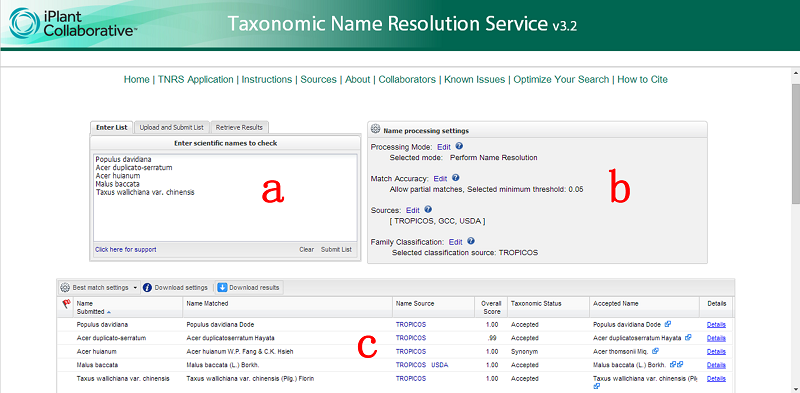Image resolution: width=800 pixels, height=393 pixels.
Task: Open Details for Malus baccata row
Action: pyautogui.click(x=716, y=365)
